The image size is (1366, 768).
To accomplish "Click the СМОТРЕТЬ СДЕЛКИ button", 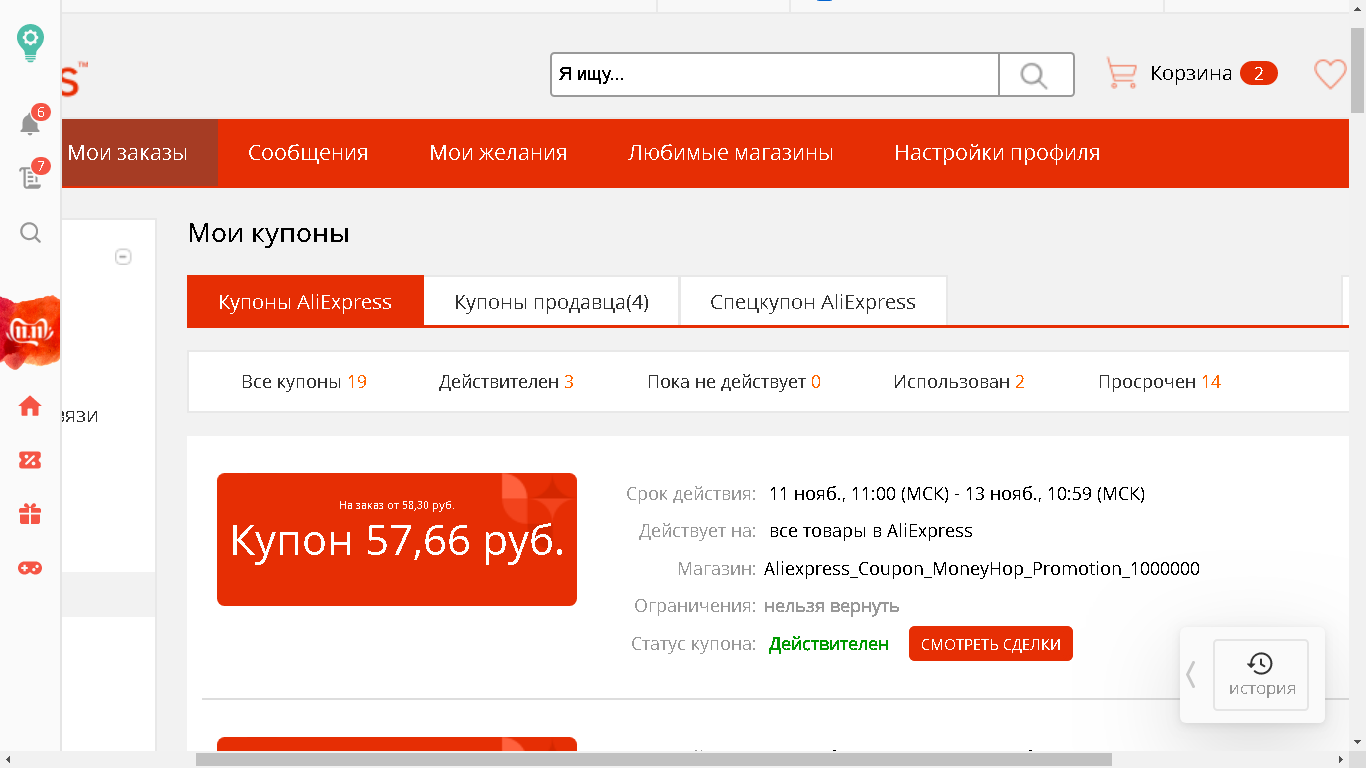I will click(991, 644).
